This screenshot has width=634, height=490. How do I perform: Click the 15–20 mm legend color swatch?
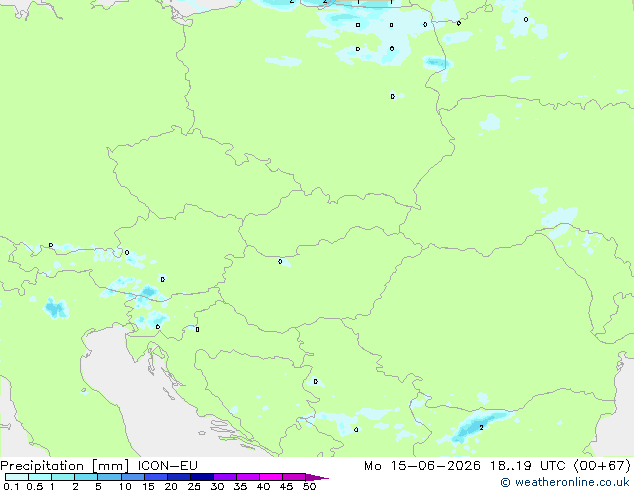point(155,477)
